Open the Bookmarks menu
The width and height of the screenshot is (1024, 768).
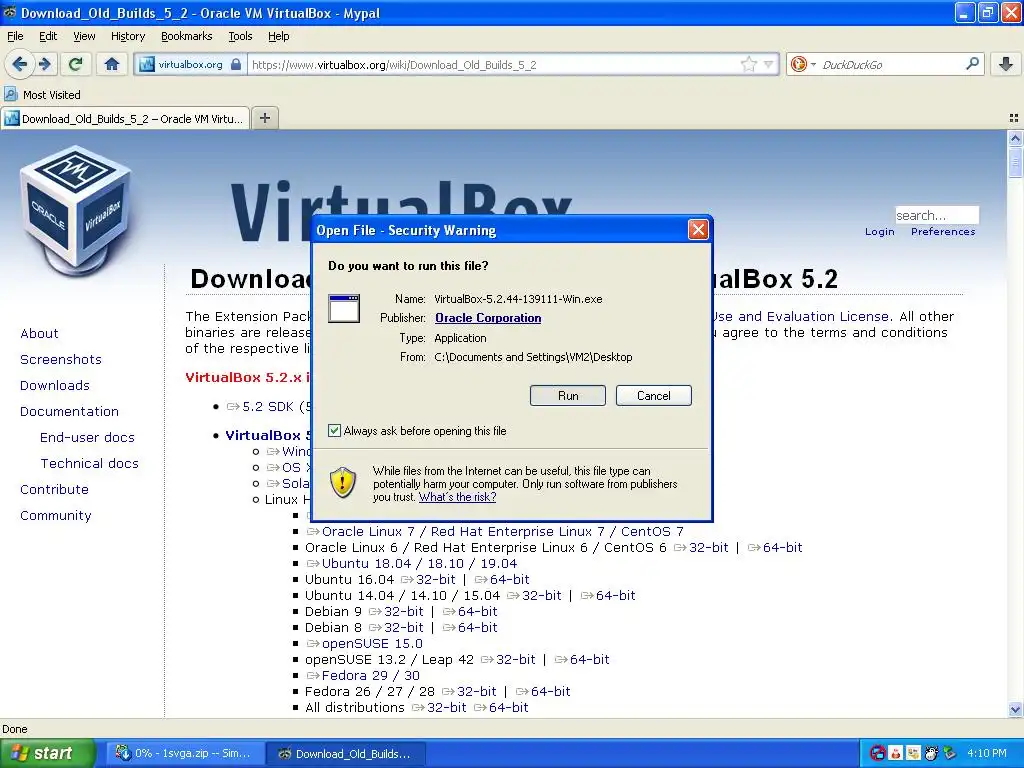[187, 36]
